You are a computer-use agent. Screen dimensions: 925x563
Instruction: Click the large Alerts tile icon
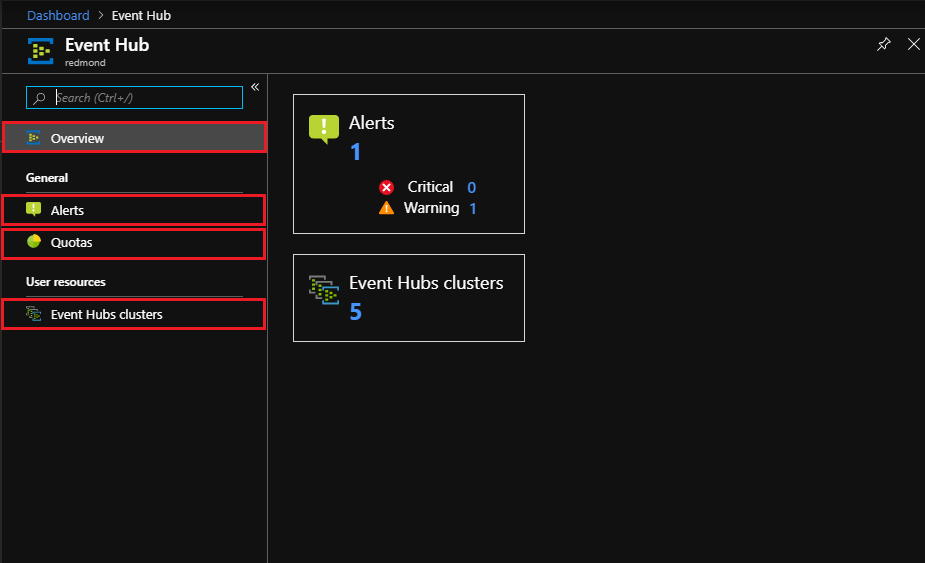(x=324, y=129)
